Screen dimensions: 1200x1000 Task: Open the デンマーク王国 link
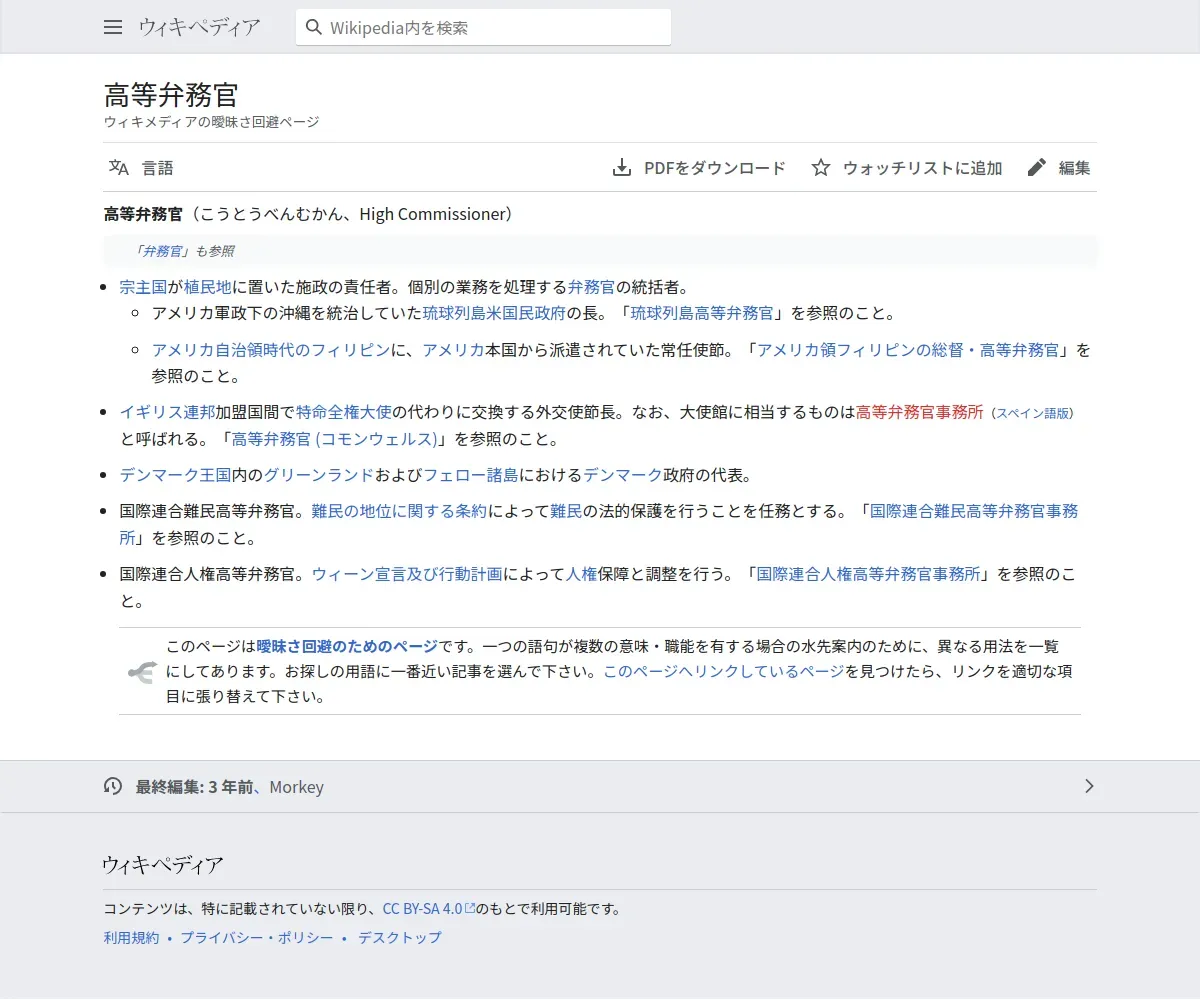coord(175,475)
